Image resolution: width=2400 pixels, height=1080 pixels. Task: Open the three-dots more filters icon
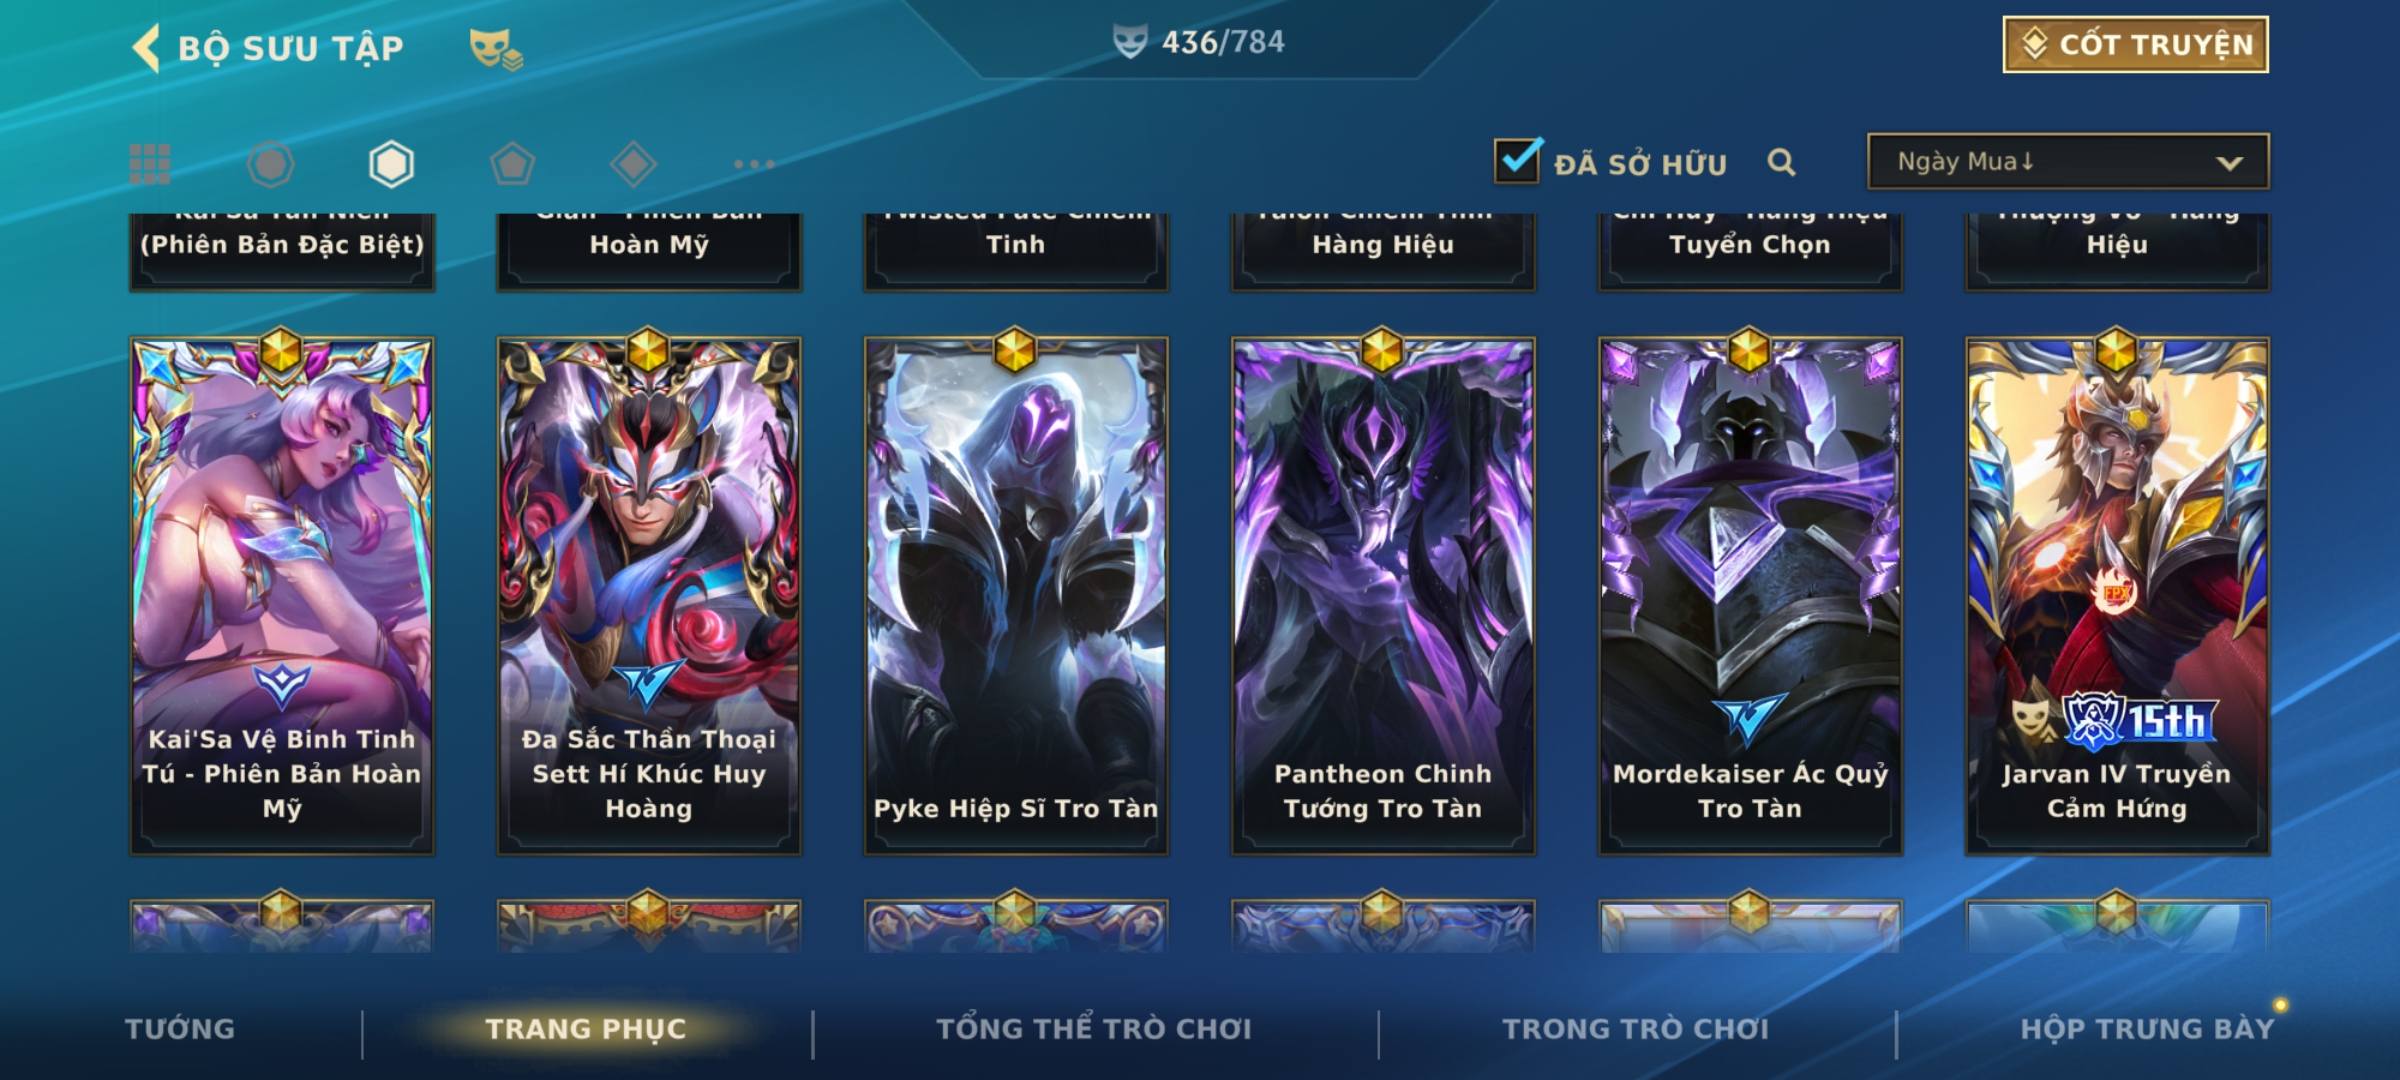754,164
